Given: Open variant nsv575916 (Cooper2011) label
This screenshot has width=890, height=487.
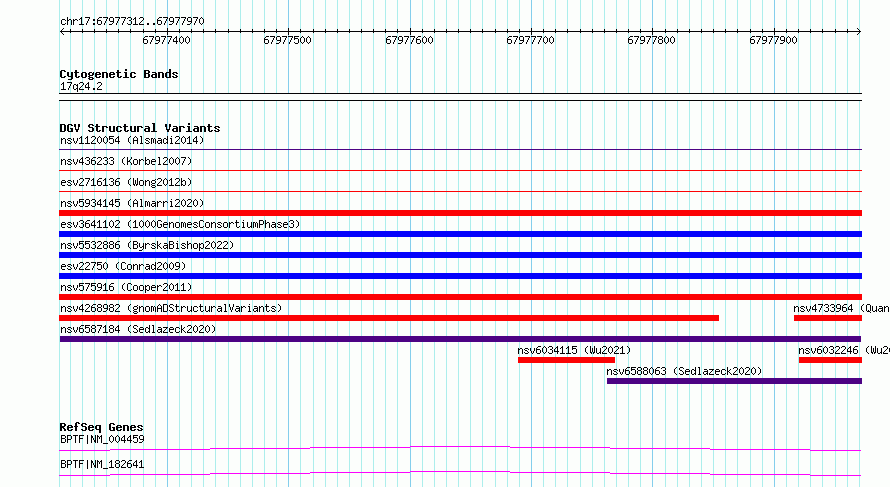Looking at the screenshot, I should pyautogui.click(x=126, y=287).
